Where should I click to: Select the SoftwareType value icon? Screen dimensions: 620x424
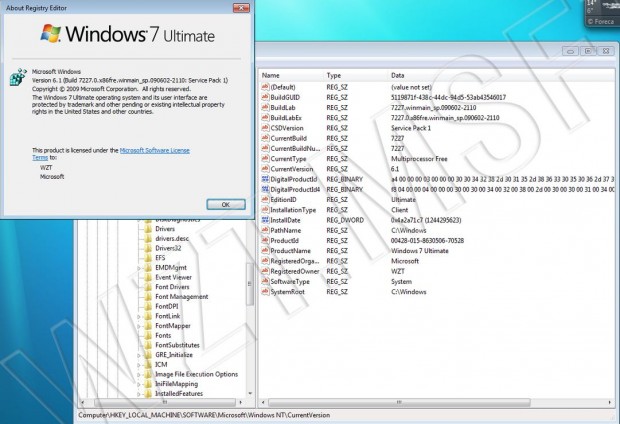tap(265, 281)
